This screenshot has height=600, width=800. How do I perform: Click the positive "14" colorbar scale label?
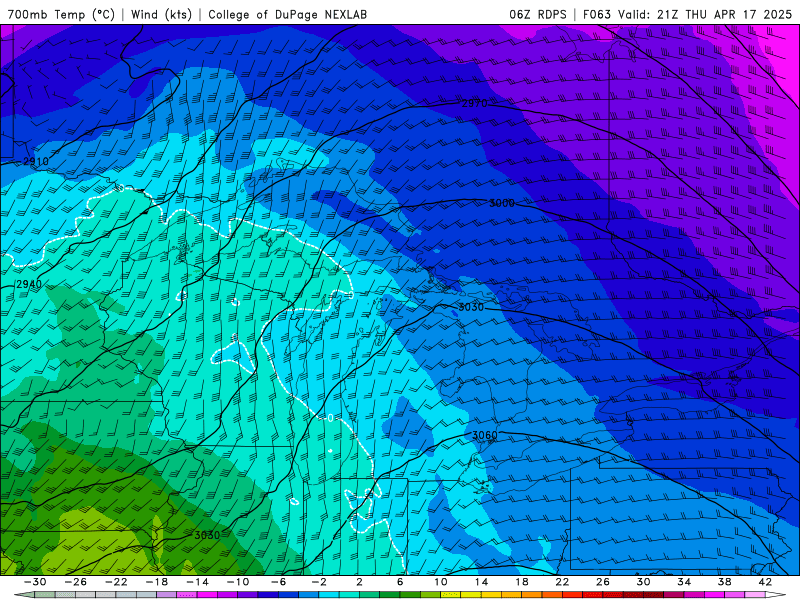(481, 582)
